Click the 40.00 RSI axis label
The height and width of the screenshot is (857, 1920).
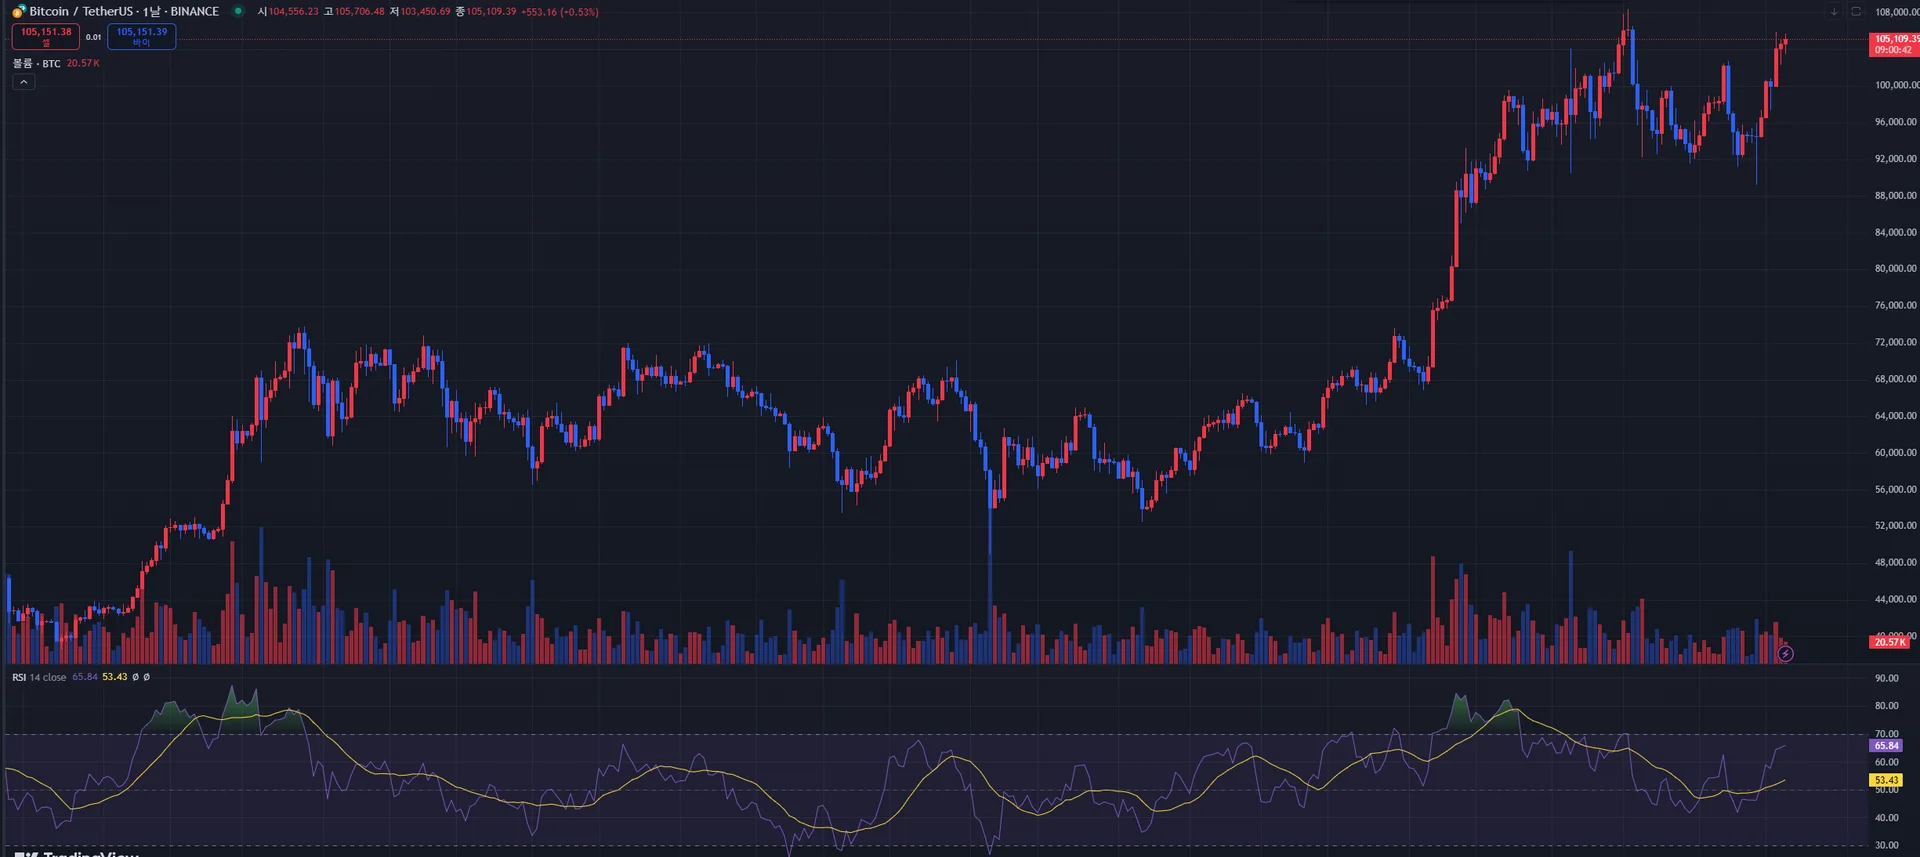tap(1886, 818)
